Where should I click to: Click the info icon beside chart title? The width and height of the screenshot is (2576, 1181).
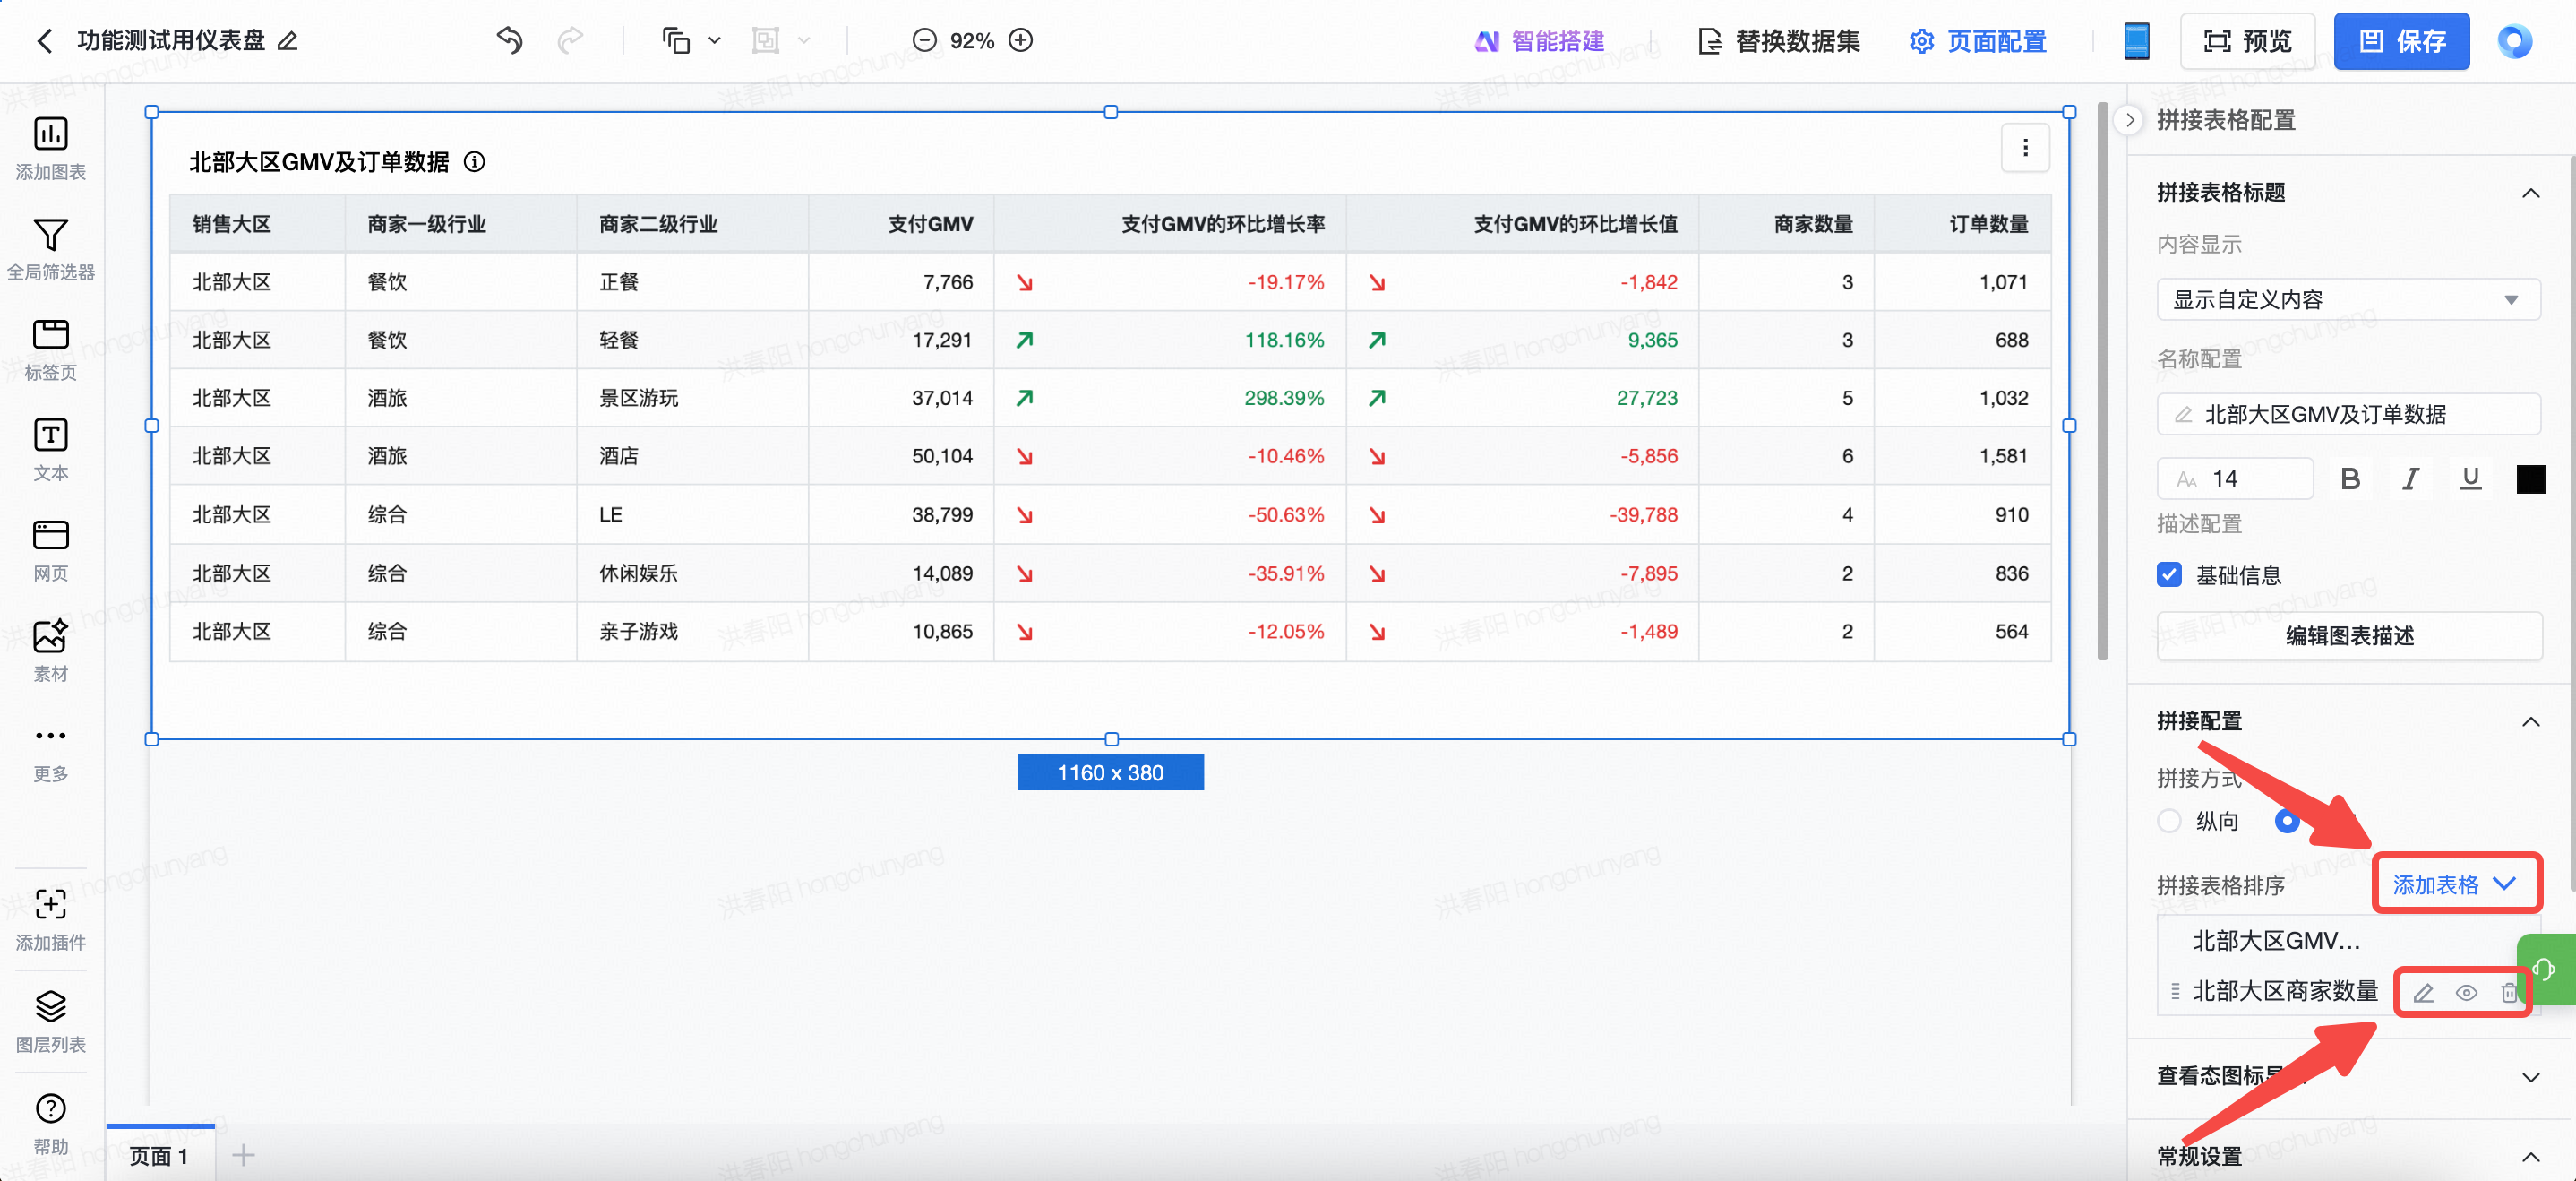tap(474, 162)
